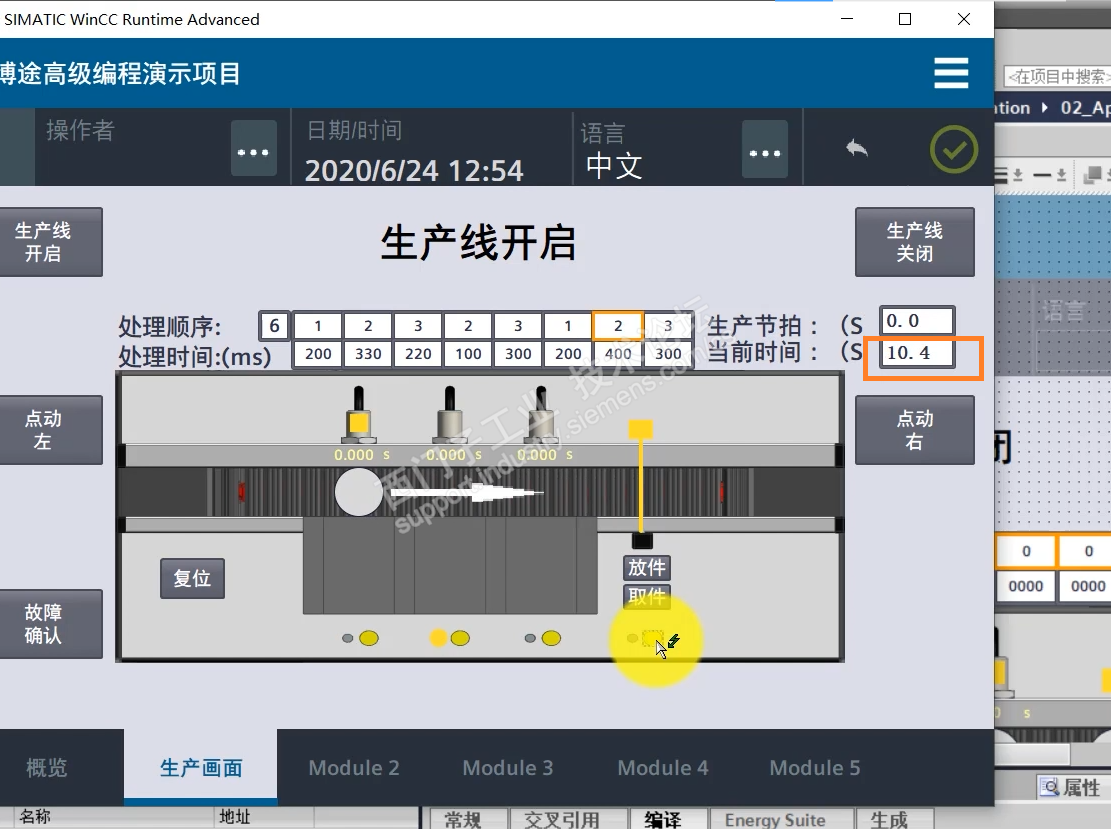Click the 中文 language value

tap(614, 167)
